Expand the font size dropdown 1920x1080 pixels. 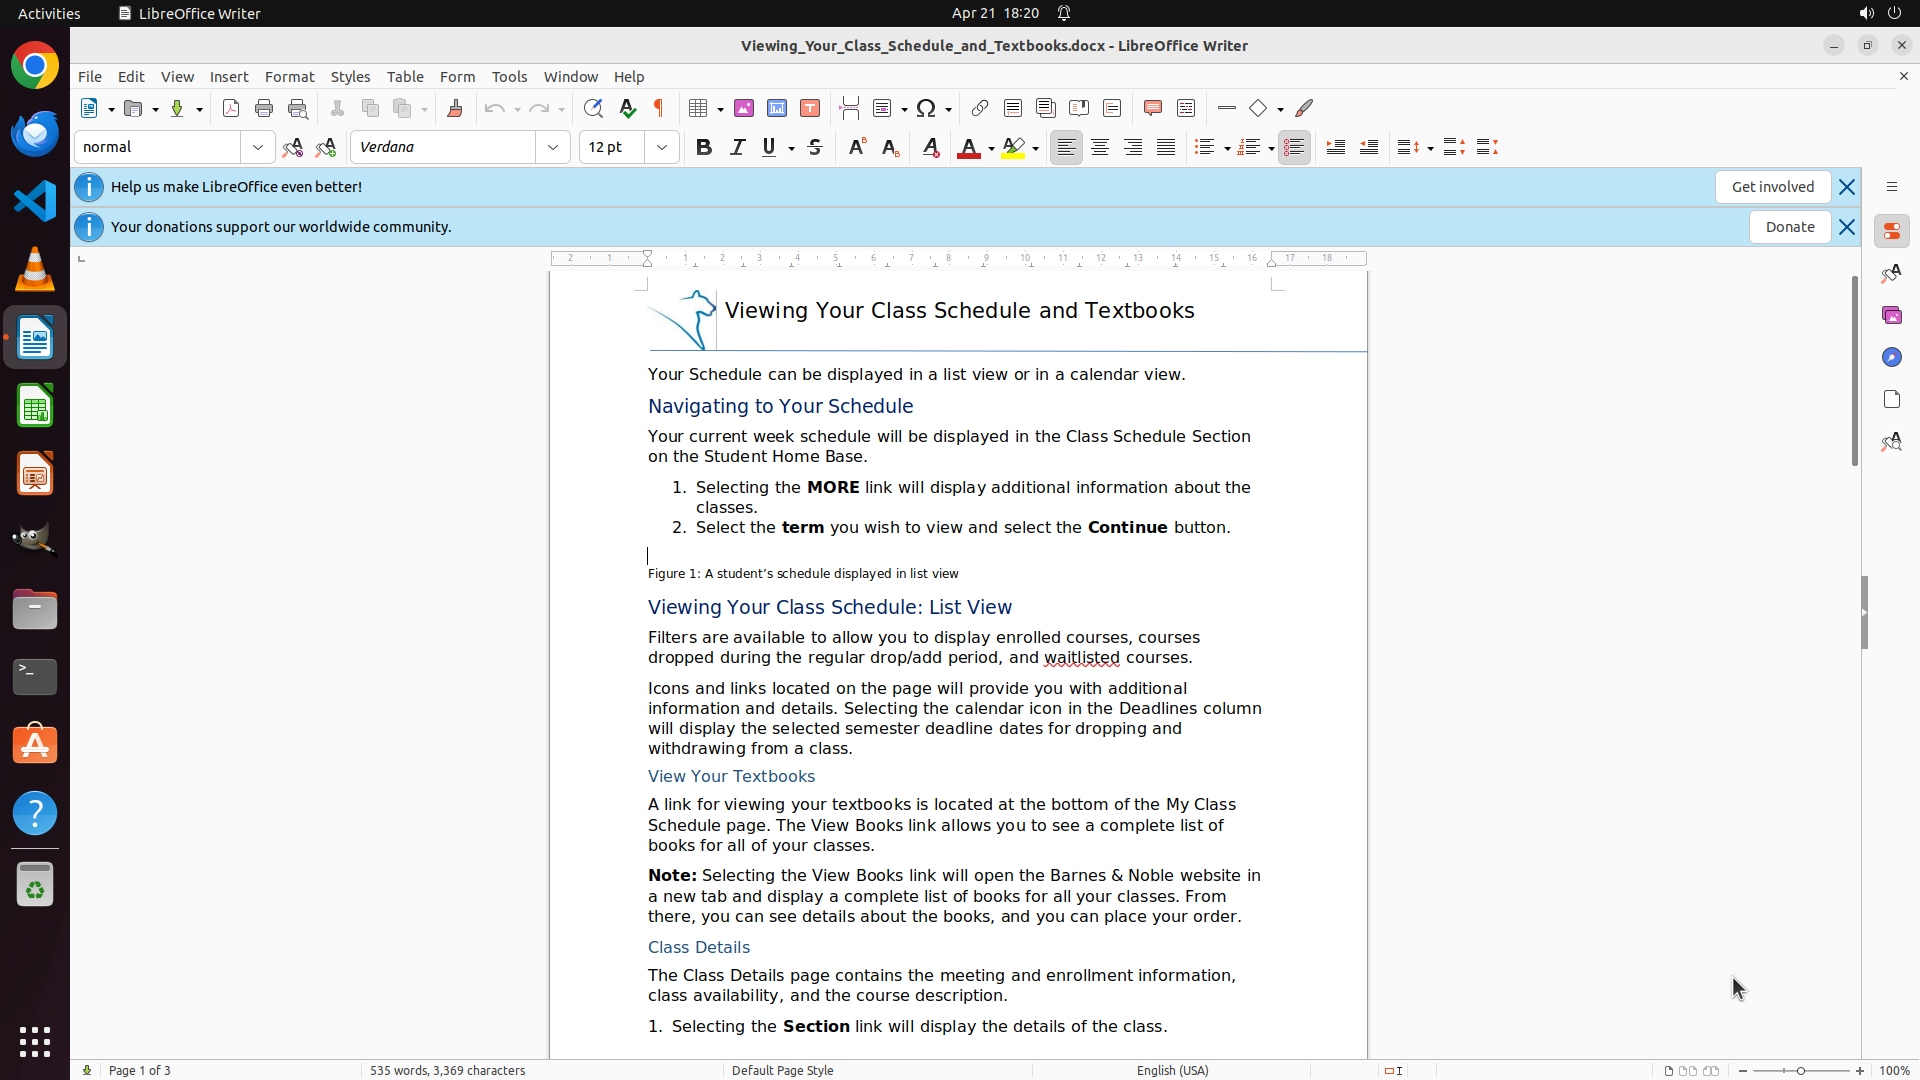pyautogui.click(x=662, y=147)
